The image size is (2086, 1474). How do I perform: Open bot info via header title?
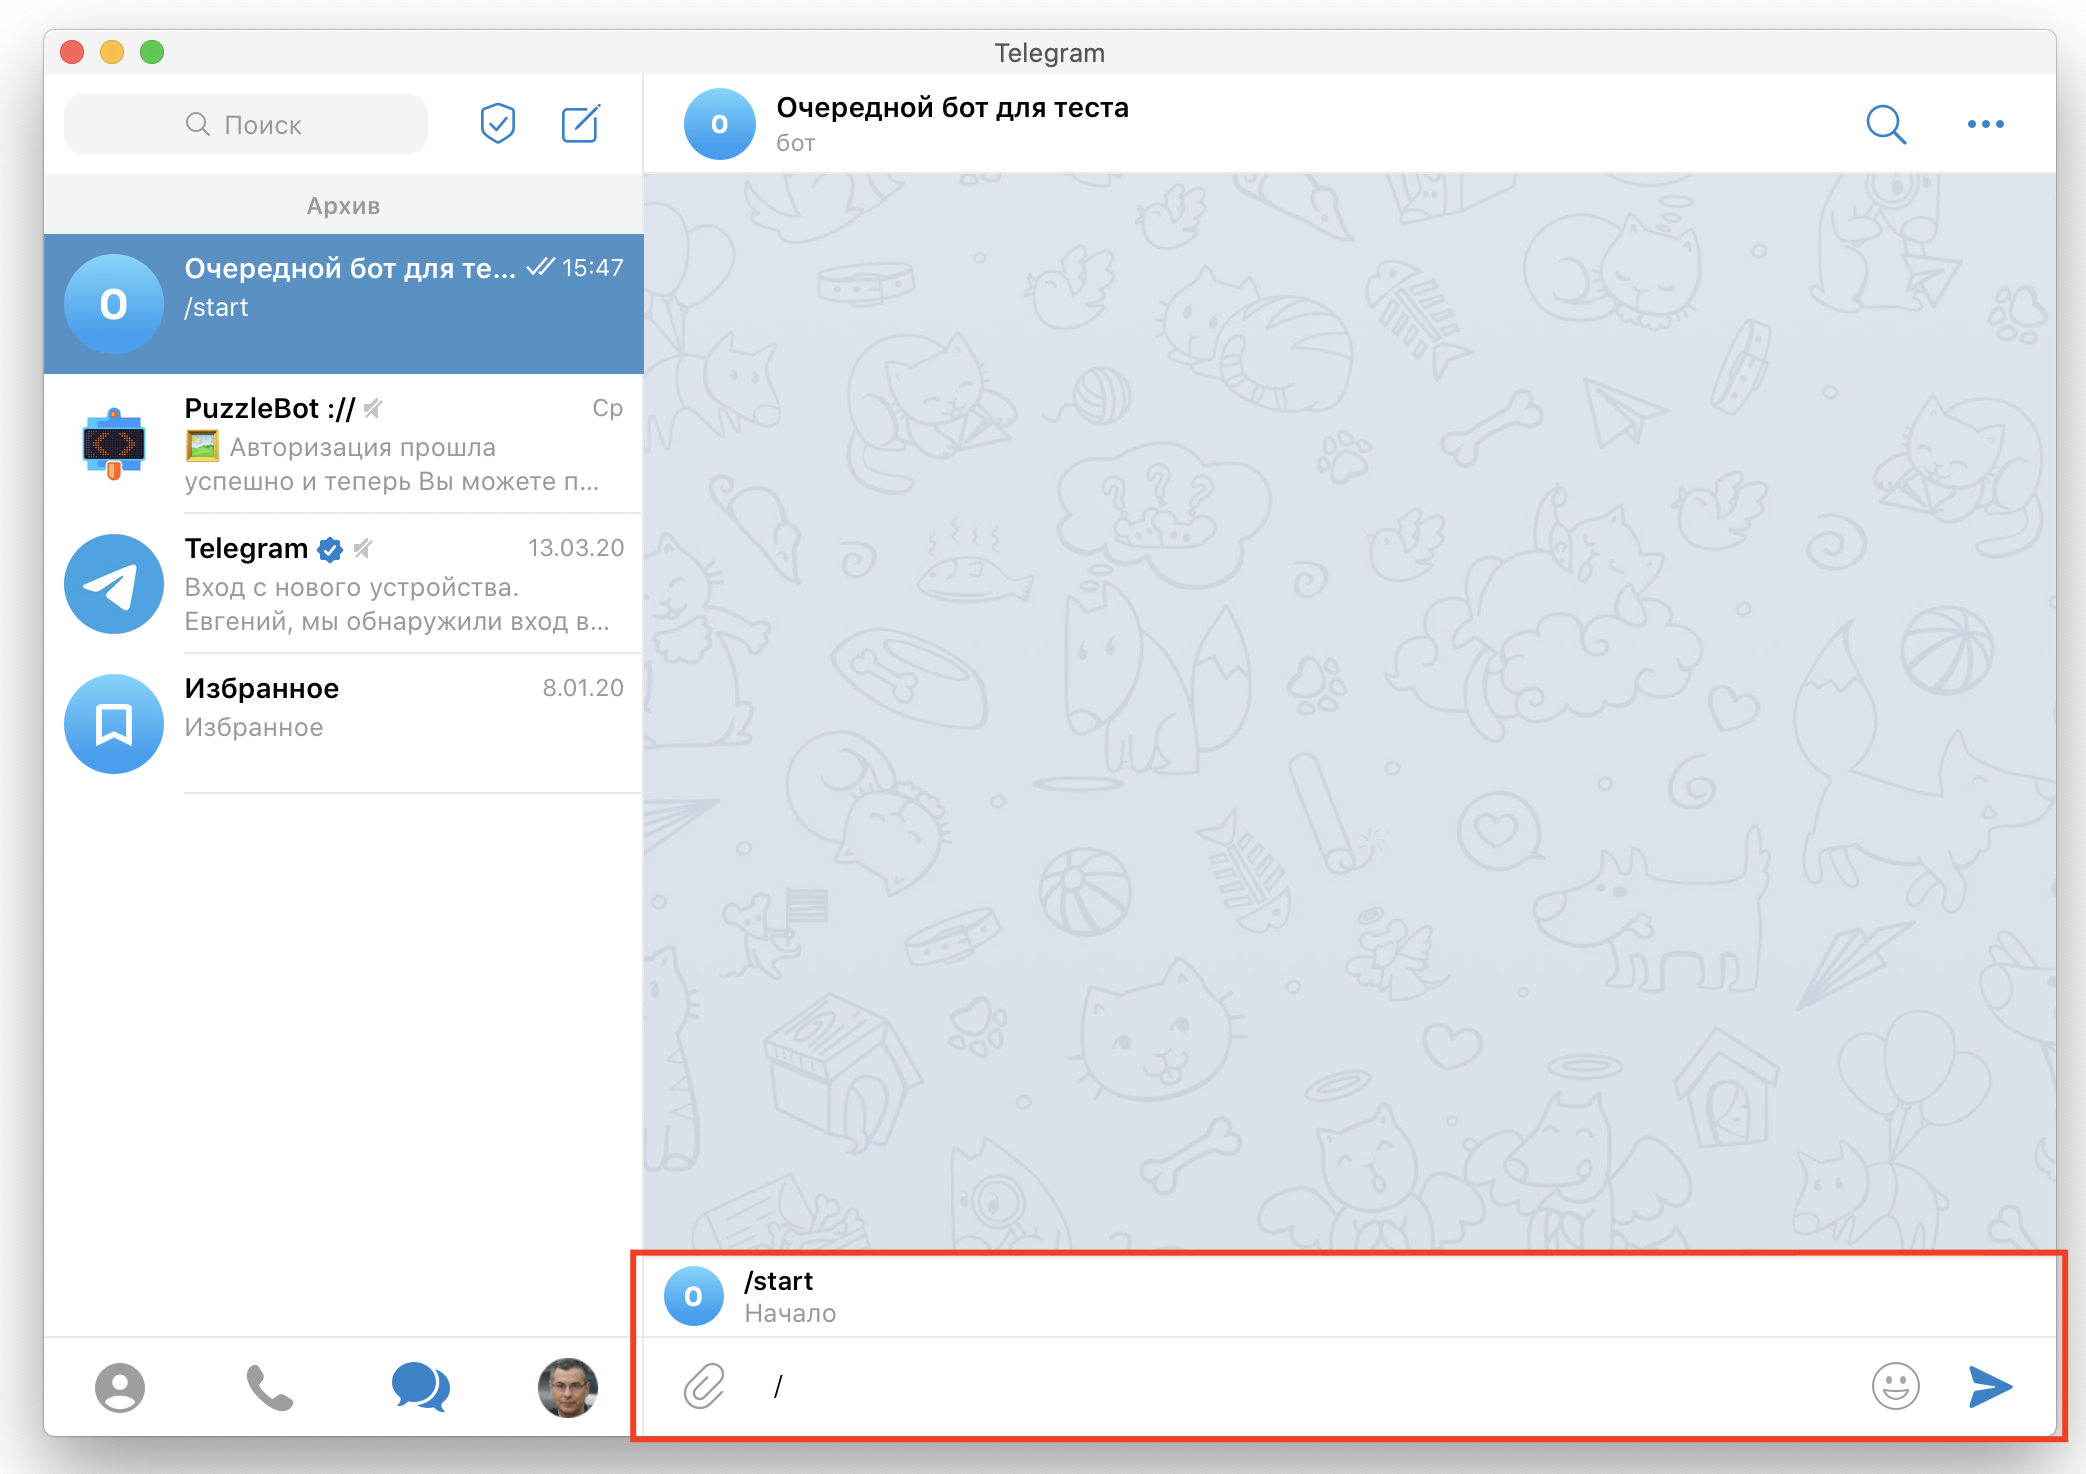coord(952,108)
